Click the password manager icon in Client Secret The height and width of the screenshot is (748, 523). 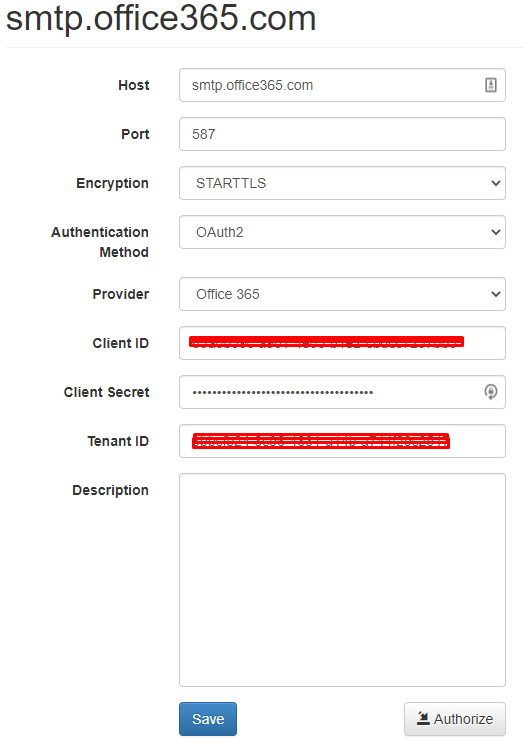(x=491, y=392)
